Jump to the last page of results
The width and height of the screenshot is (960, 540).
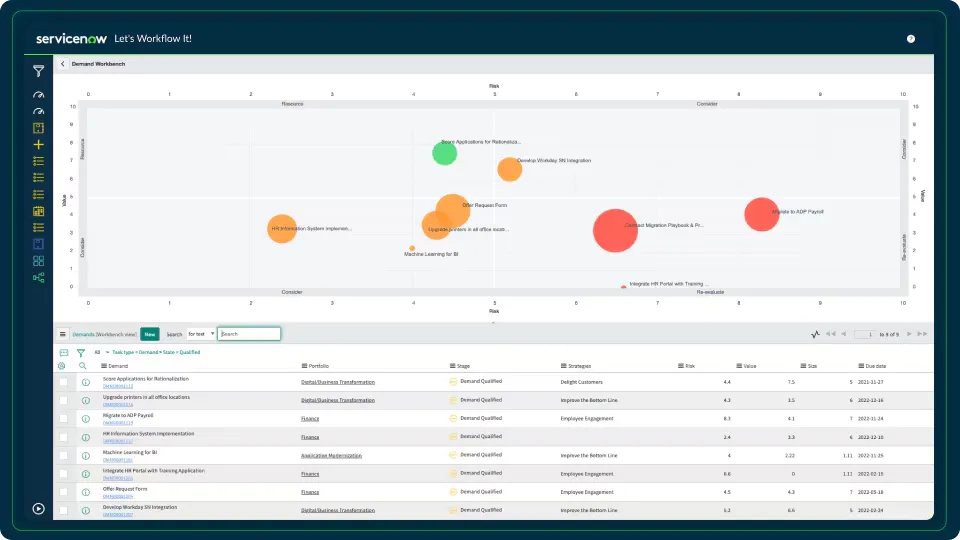click(922, 334)
